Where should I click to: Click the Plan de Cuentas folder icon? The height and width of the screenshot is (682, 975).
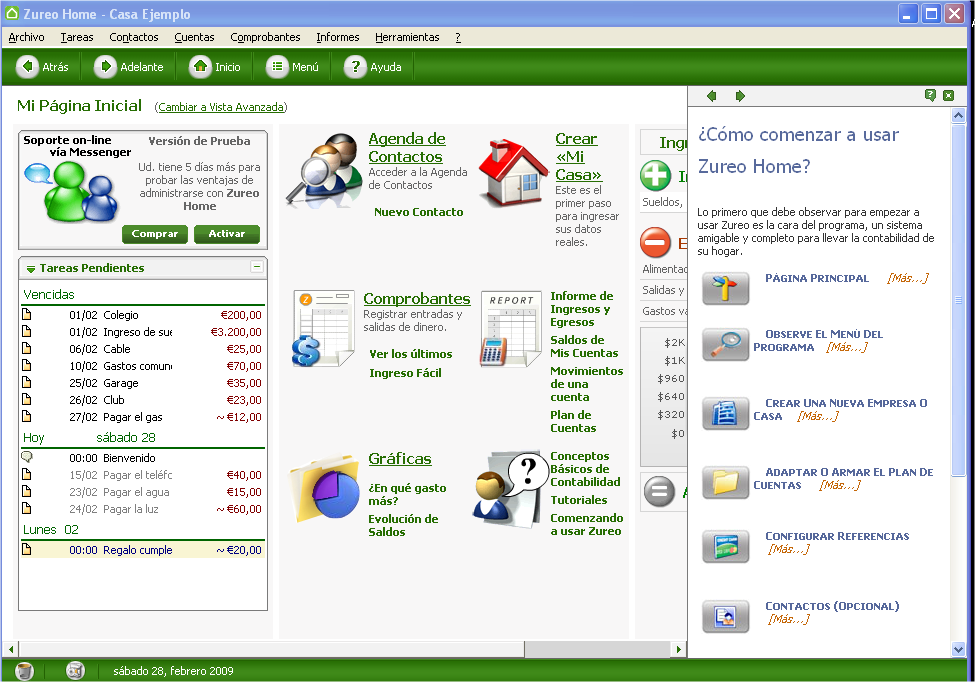point(726,482)
